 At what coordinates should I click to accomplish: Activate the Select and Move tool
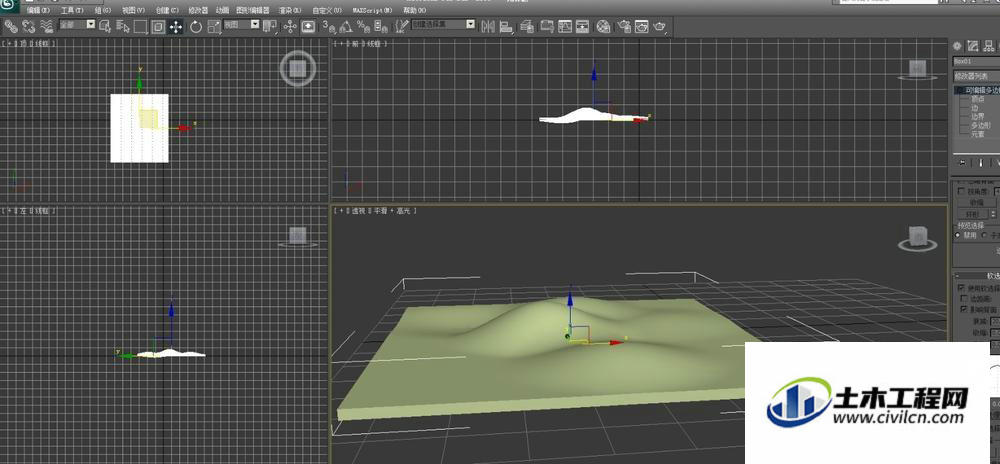[176, 26]
